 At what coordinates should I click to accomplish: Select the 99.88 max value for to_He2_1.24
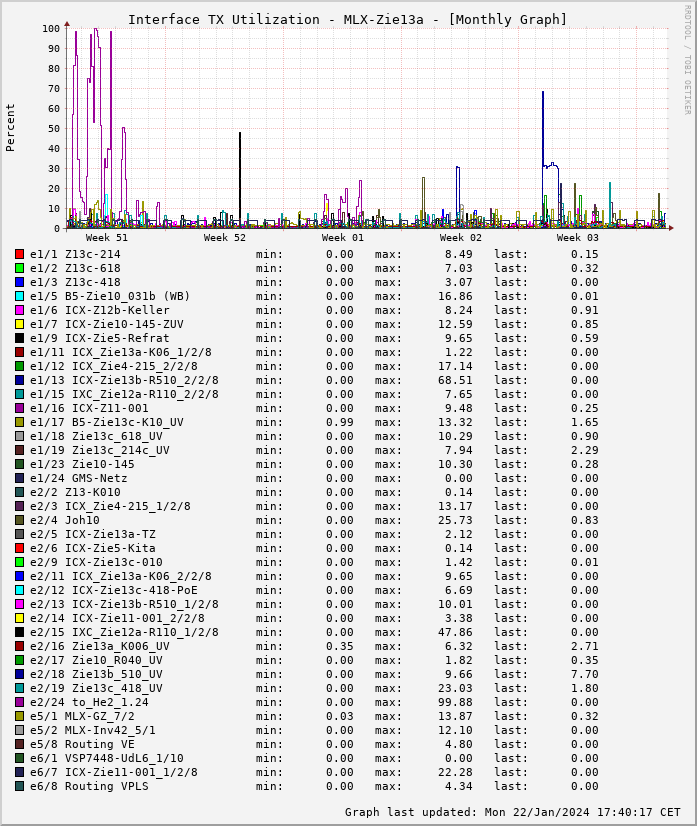click(438, 702)
